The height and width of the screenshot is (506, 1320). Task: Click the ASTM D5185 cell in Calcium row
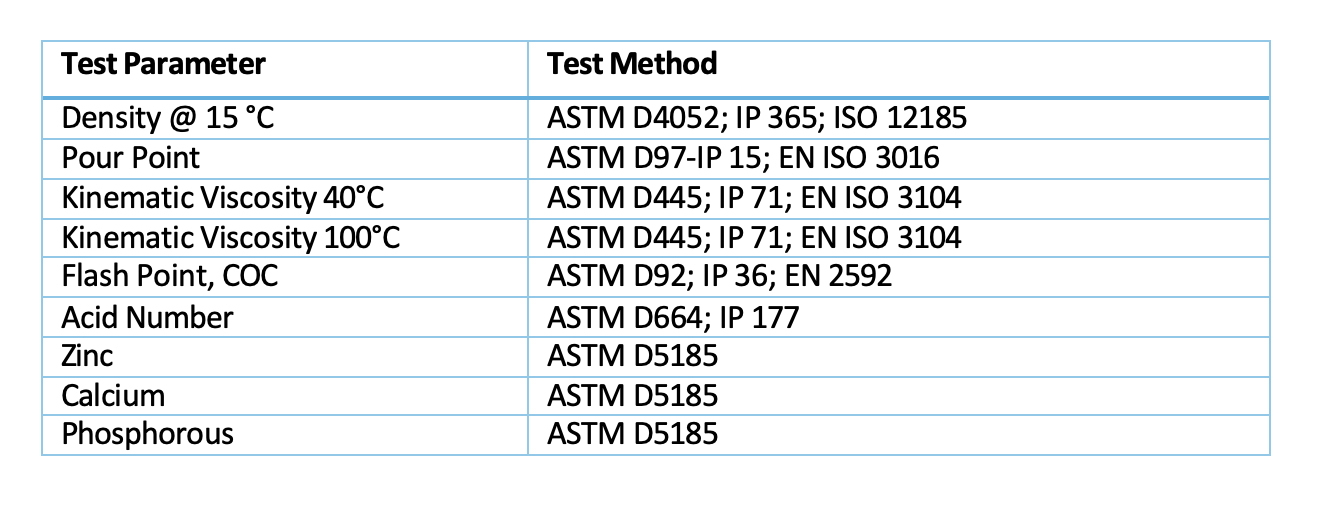pyautogui.click(x=633, y=395)
